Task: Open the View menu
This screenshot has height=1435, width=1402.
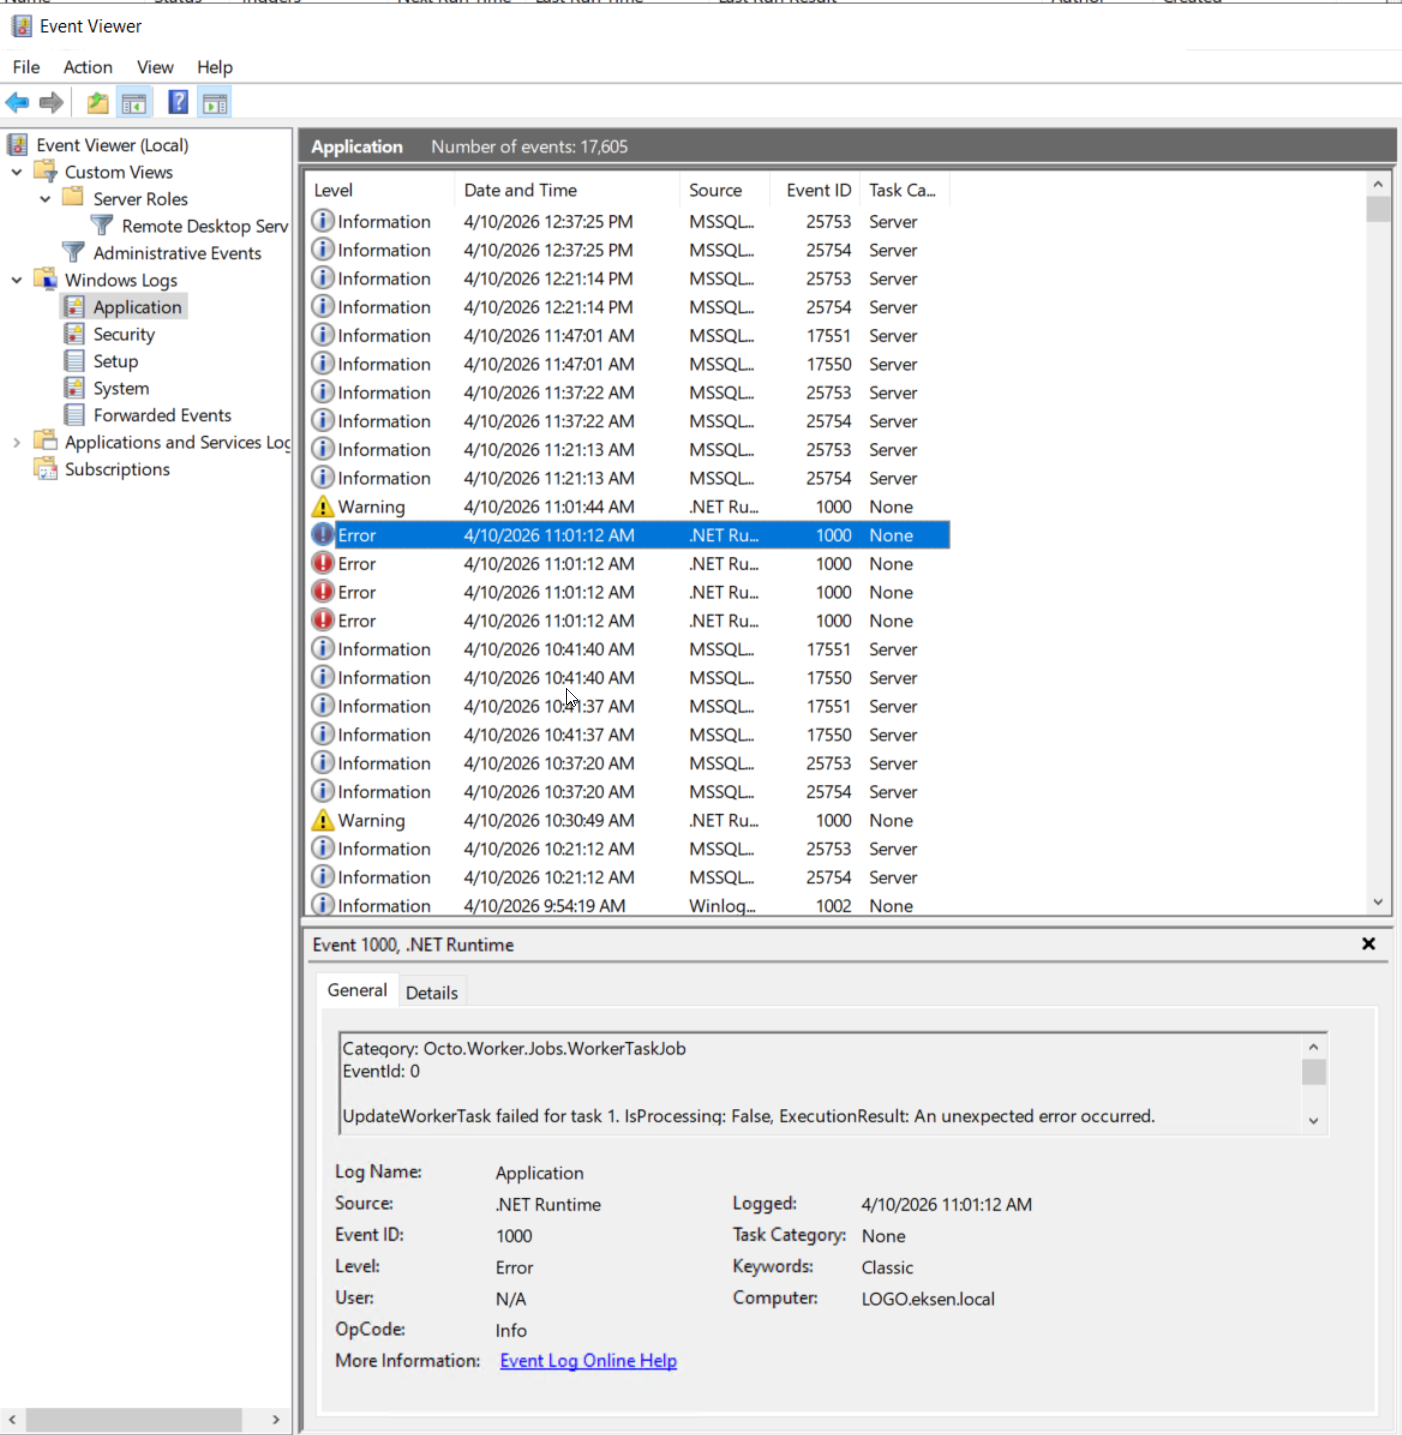Action: (x=155, y=67)
